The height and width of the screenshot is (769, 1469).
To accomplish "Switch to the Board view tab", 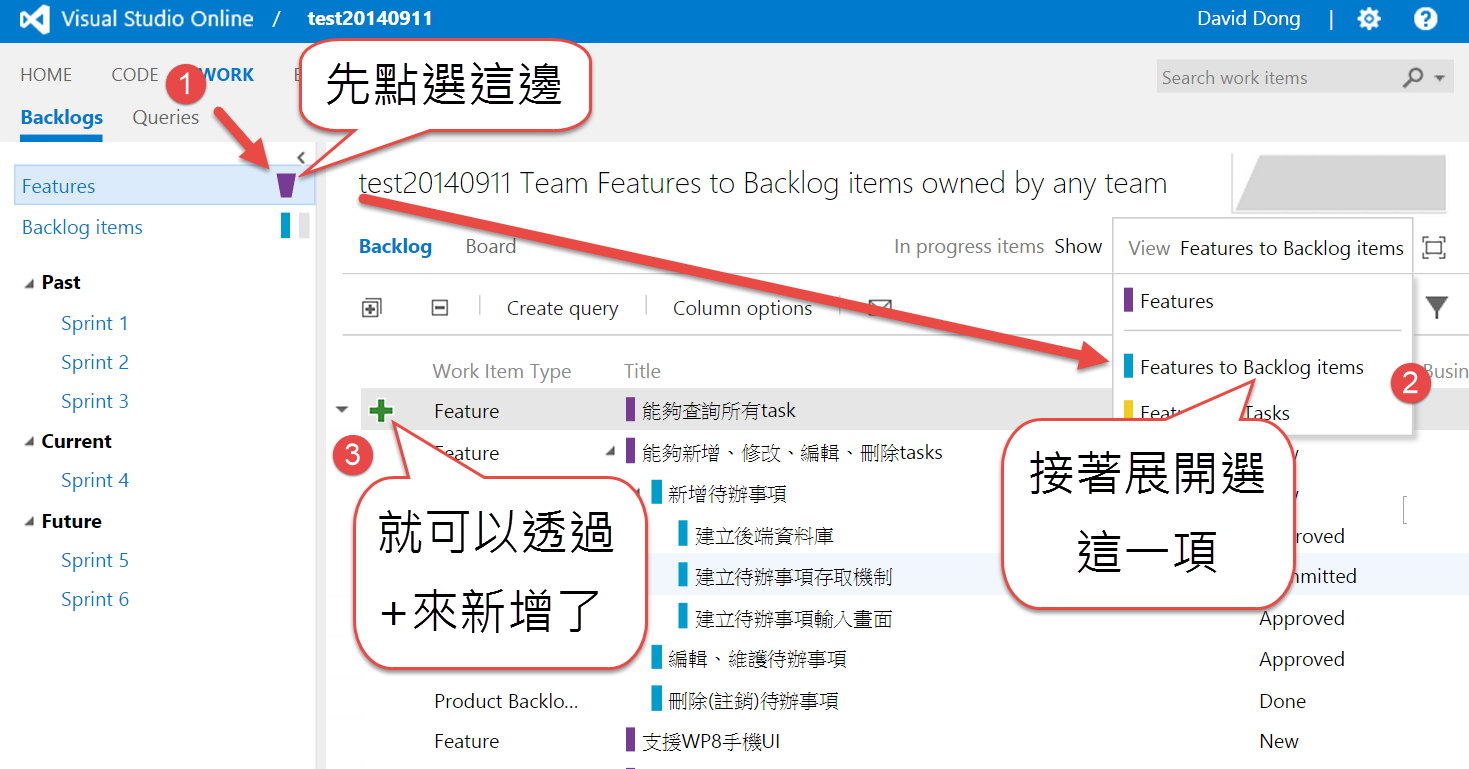I will pyautogui.click(x=490, y=246).
